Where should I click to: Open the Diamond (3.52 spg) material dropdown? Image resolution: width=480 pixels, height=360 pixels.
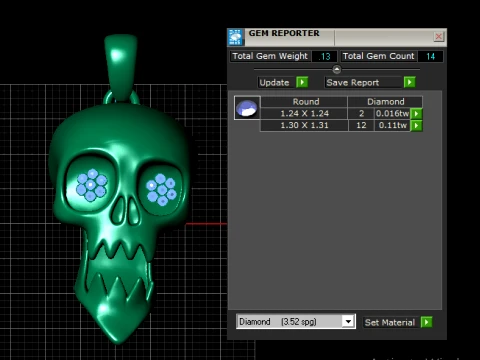[x=348, y=322]
